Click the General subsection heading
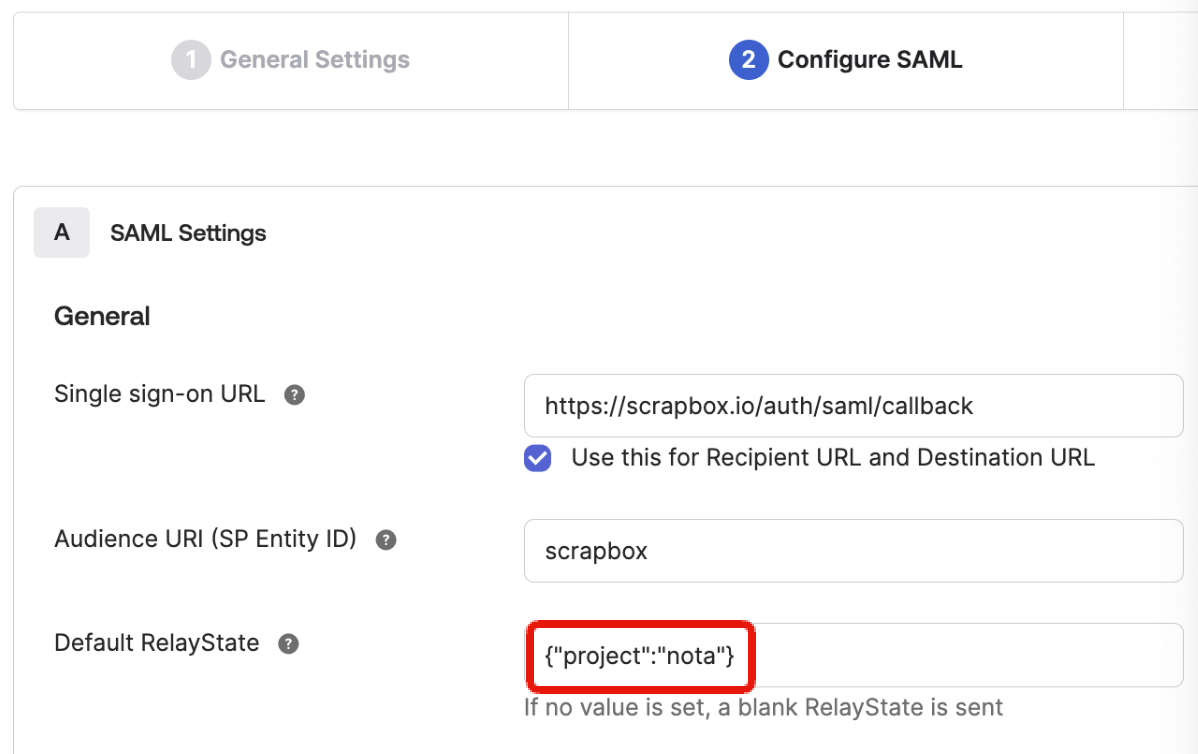 102,317
